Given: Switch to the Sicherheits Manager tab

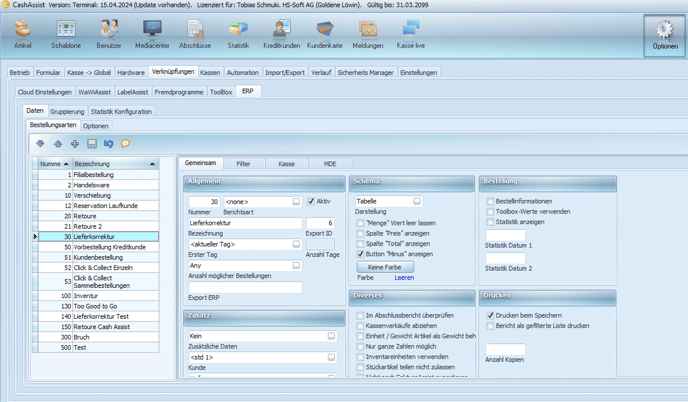Looking at the screenshot, I should 366,72.
